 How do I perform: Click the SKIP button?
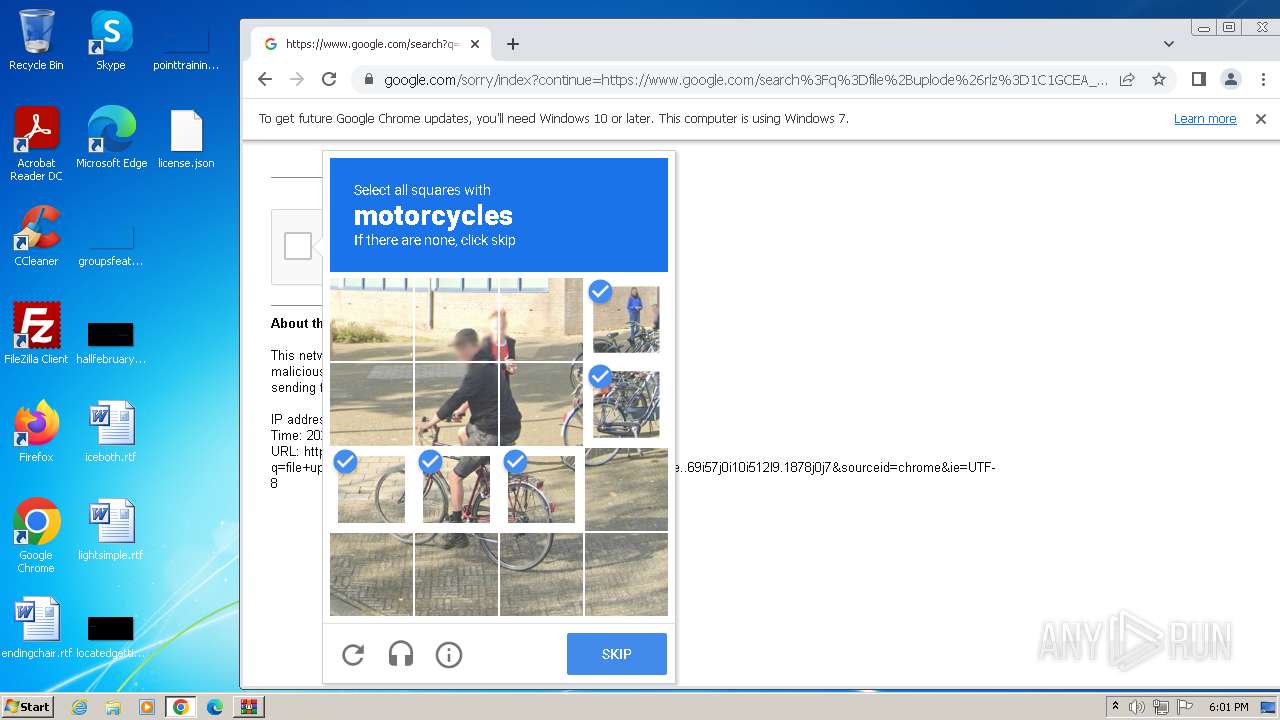tap(617, 654)
